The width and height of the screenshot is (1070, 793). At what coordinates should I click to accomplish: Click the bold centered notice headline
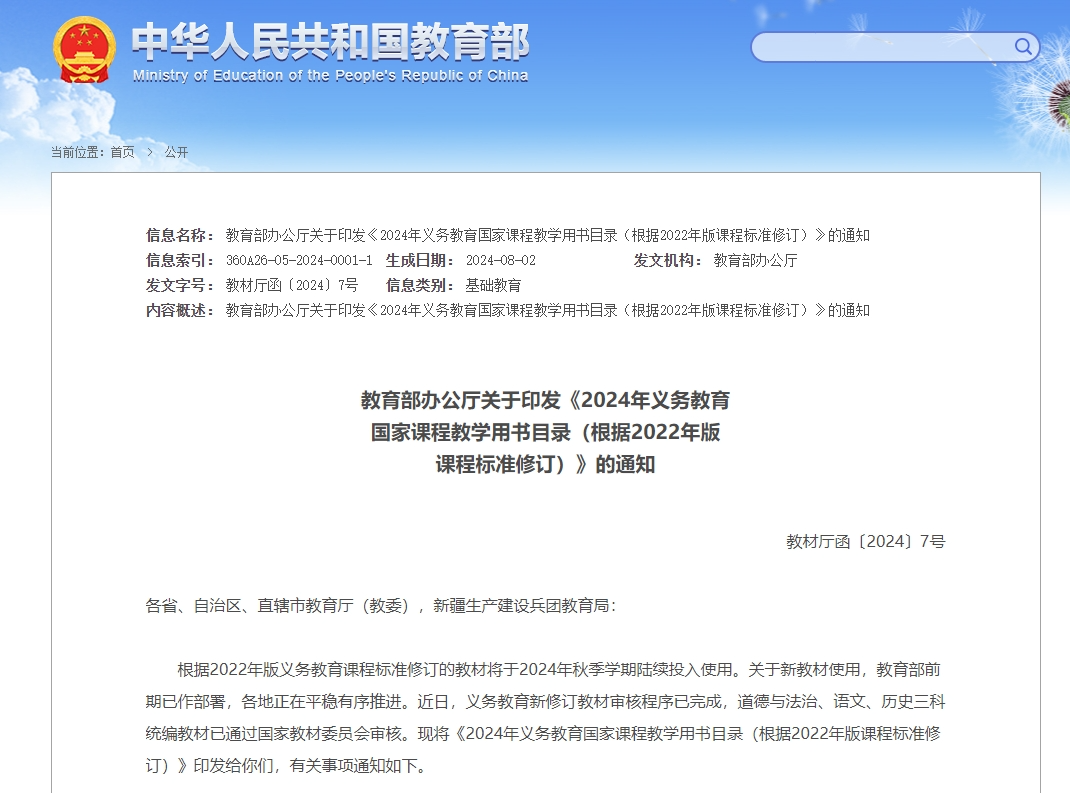point(545,432)
